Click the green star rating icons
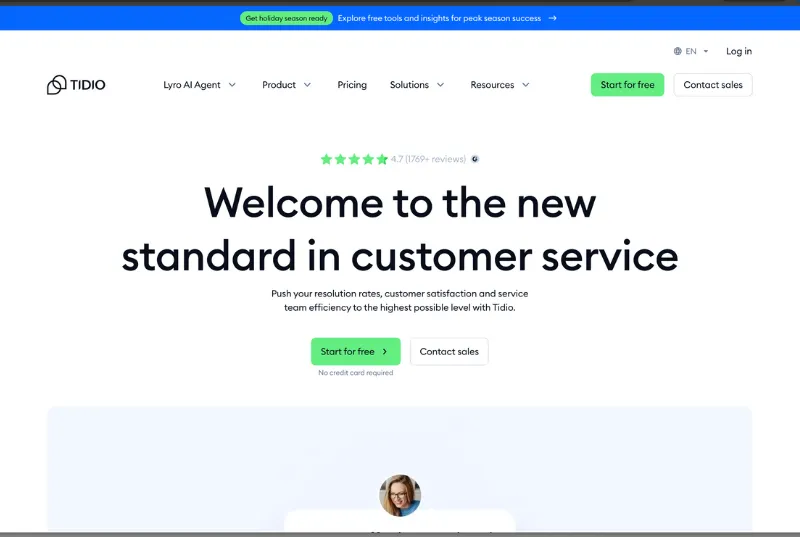Image resolution: width=800 pixels, height=537 pixels. pyautogui.click(x=354, y=159)
